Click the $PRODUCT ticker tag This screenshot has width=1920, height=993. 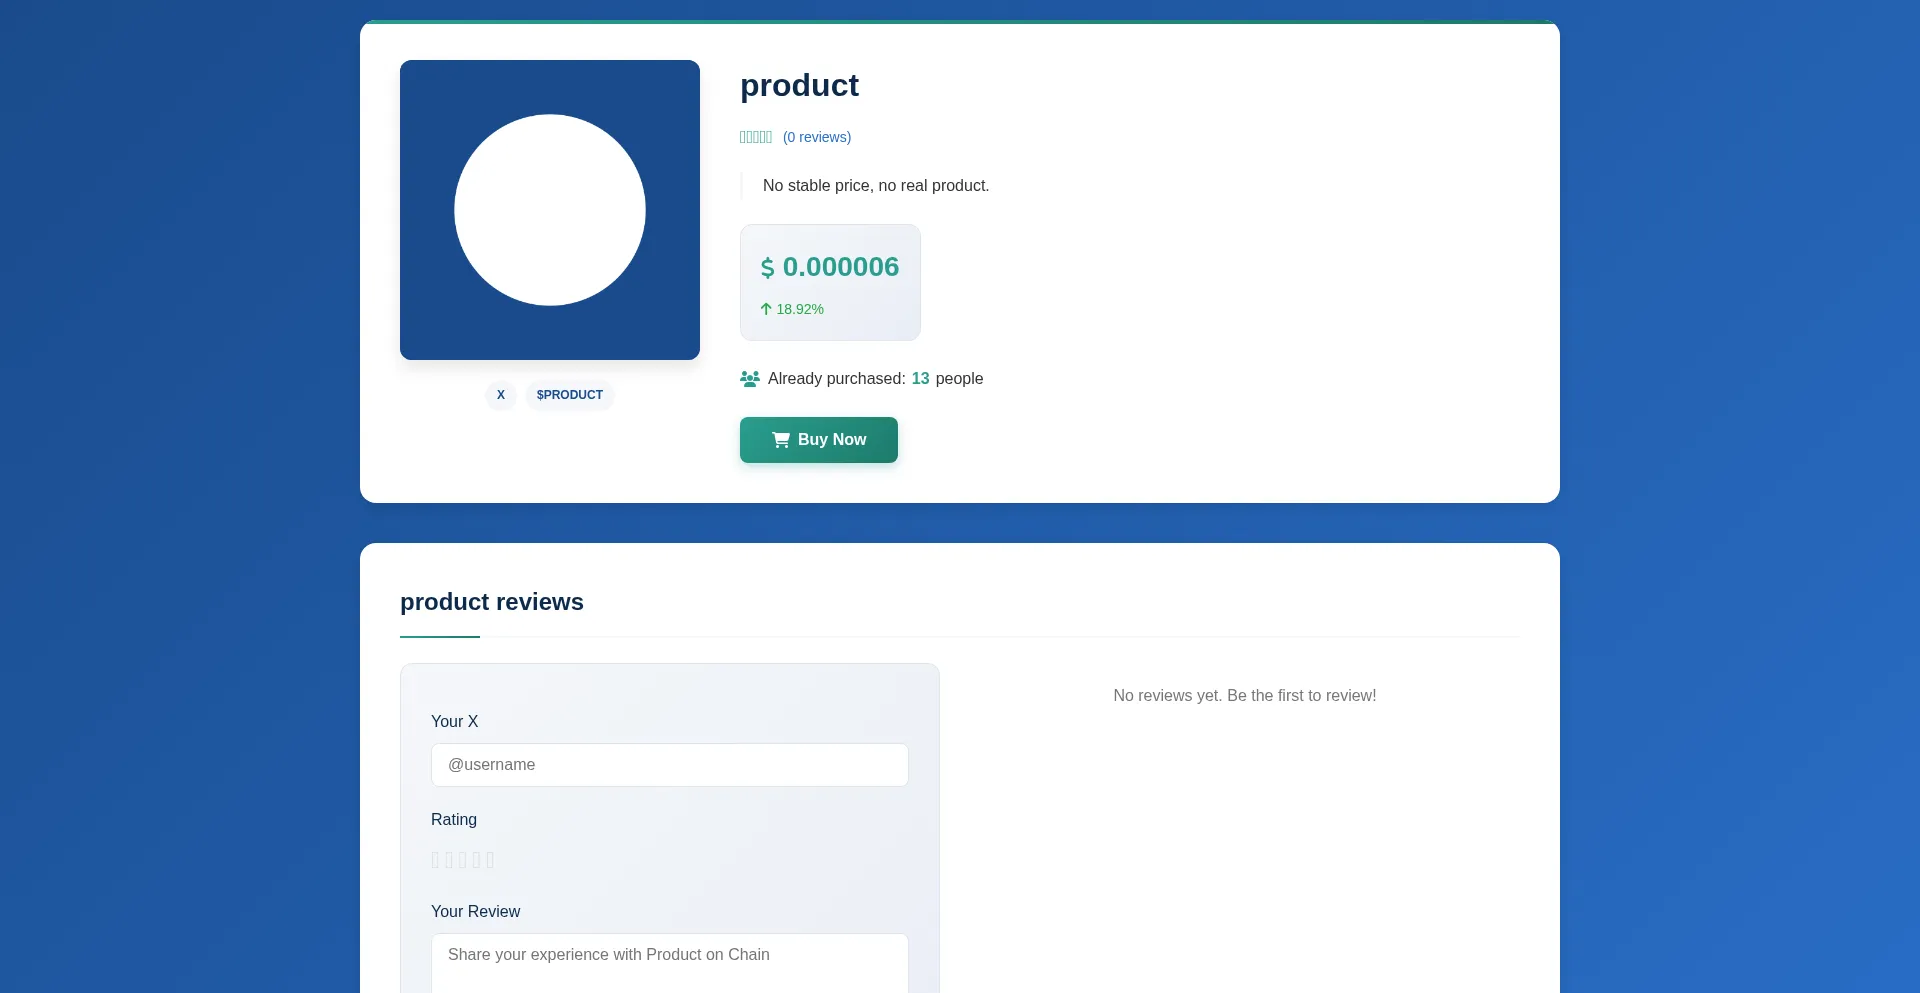pyautogui.click(x=570, y=395)
